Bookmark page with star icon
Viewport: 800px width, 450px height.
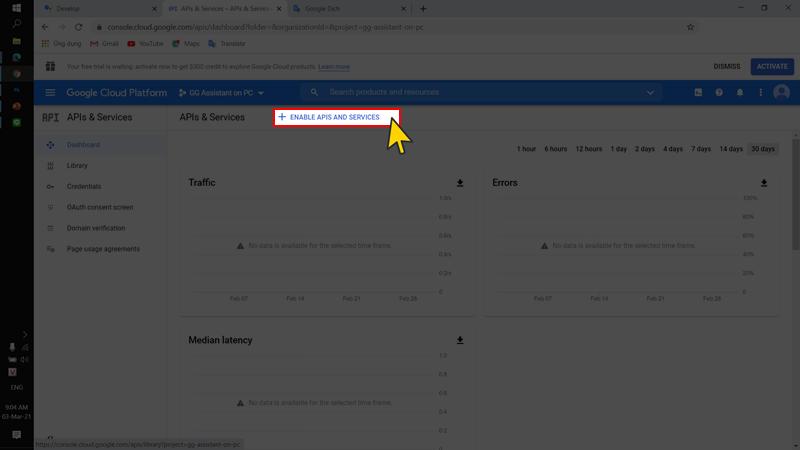coord(690,27)
